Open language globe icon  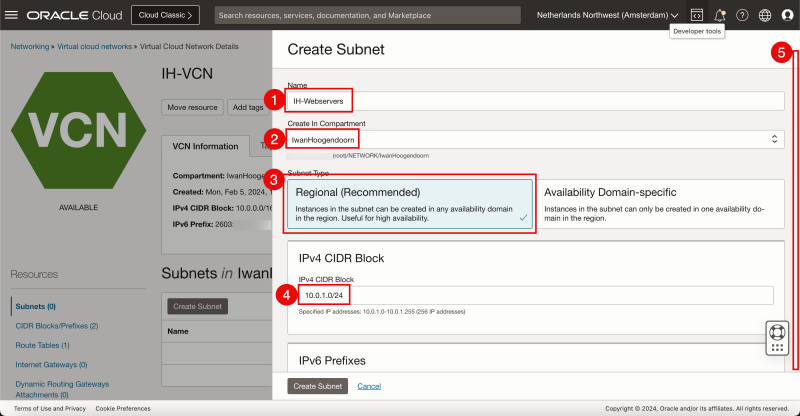765,15
